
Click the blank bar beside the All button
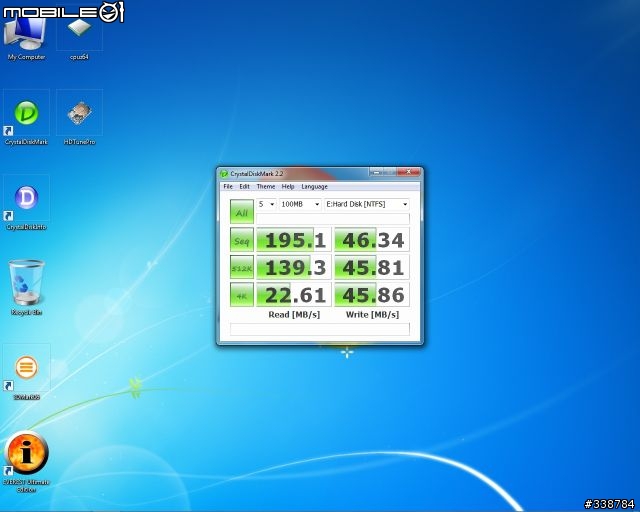(x=333, y=218)
